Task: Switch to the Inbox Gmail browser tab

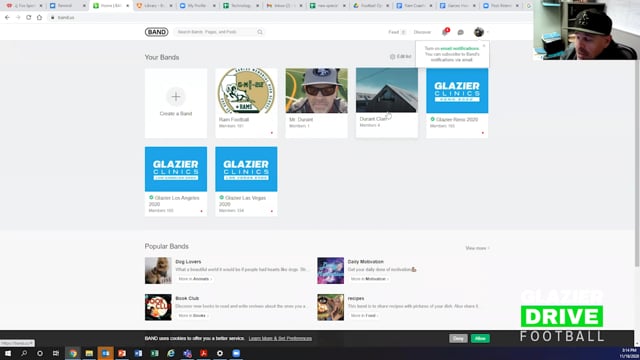Action: coord(284,6)
